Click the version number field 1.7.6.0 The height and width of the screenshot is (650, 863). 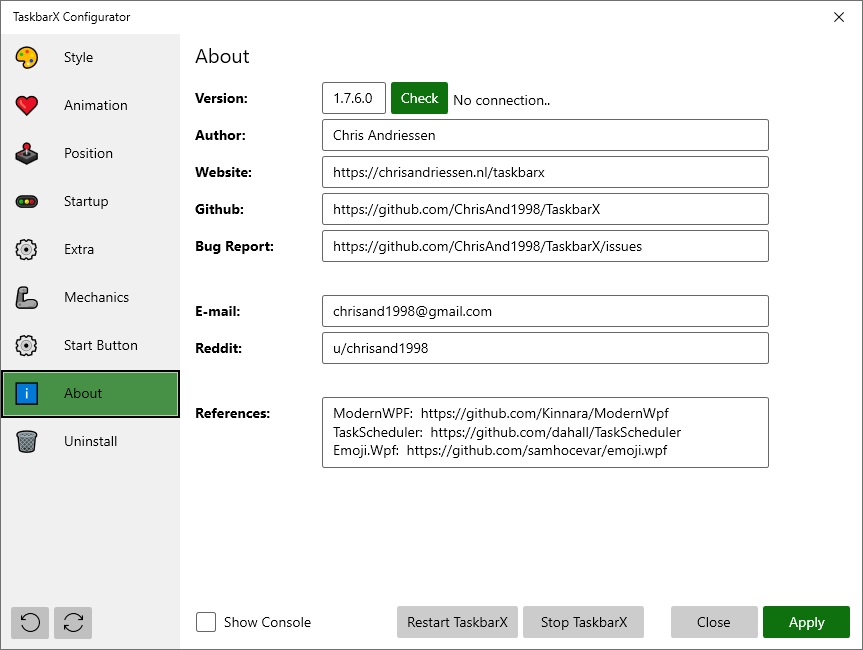pyautogui.click(x=353, y=98)
